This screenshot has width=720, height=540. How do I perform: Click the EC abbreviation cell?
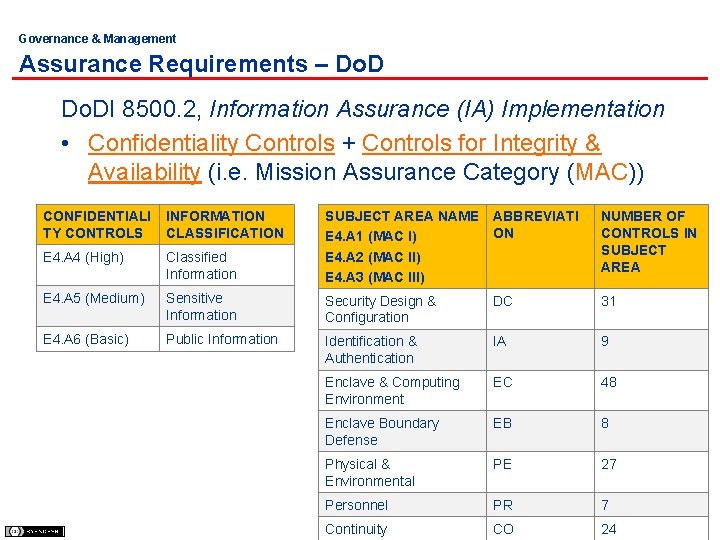click(x=540, y=390)
